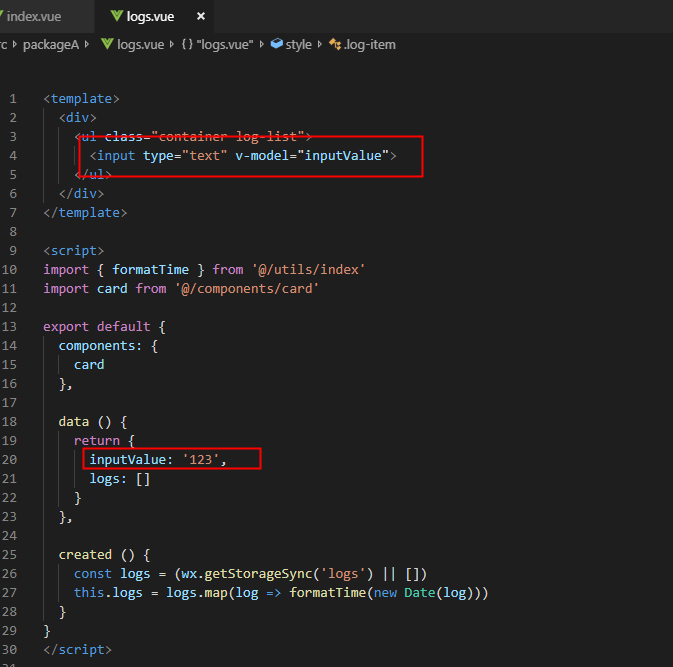673x667 pixels.
Task: Click the closing </div> tag
Action: (82, 194)
